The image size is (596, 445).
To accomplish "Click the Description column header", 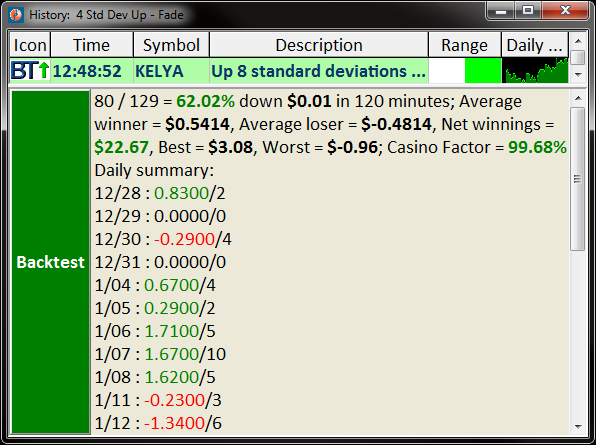I will click(319, 45).
